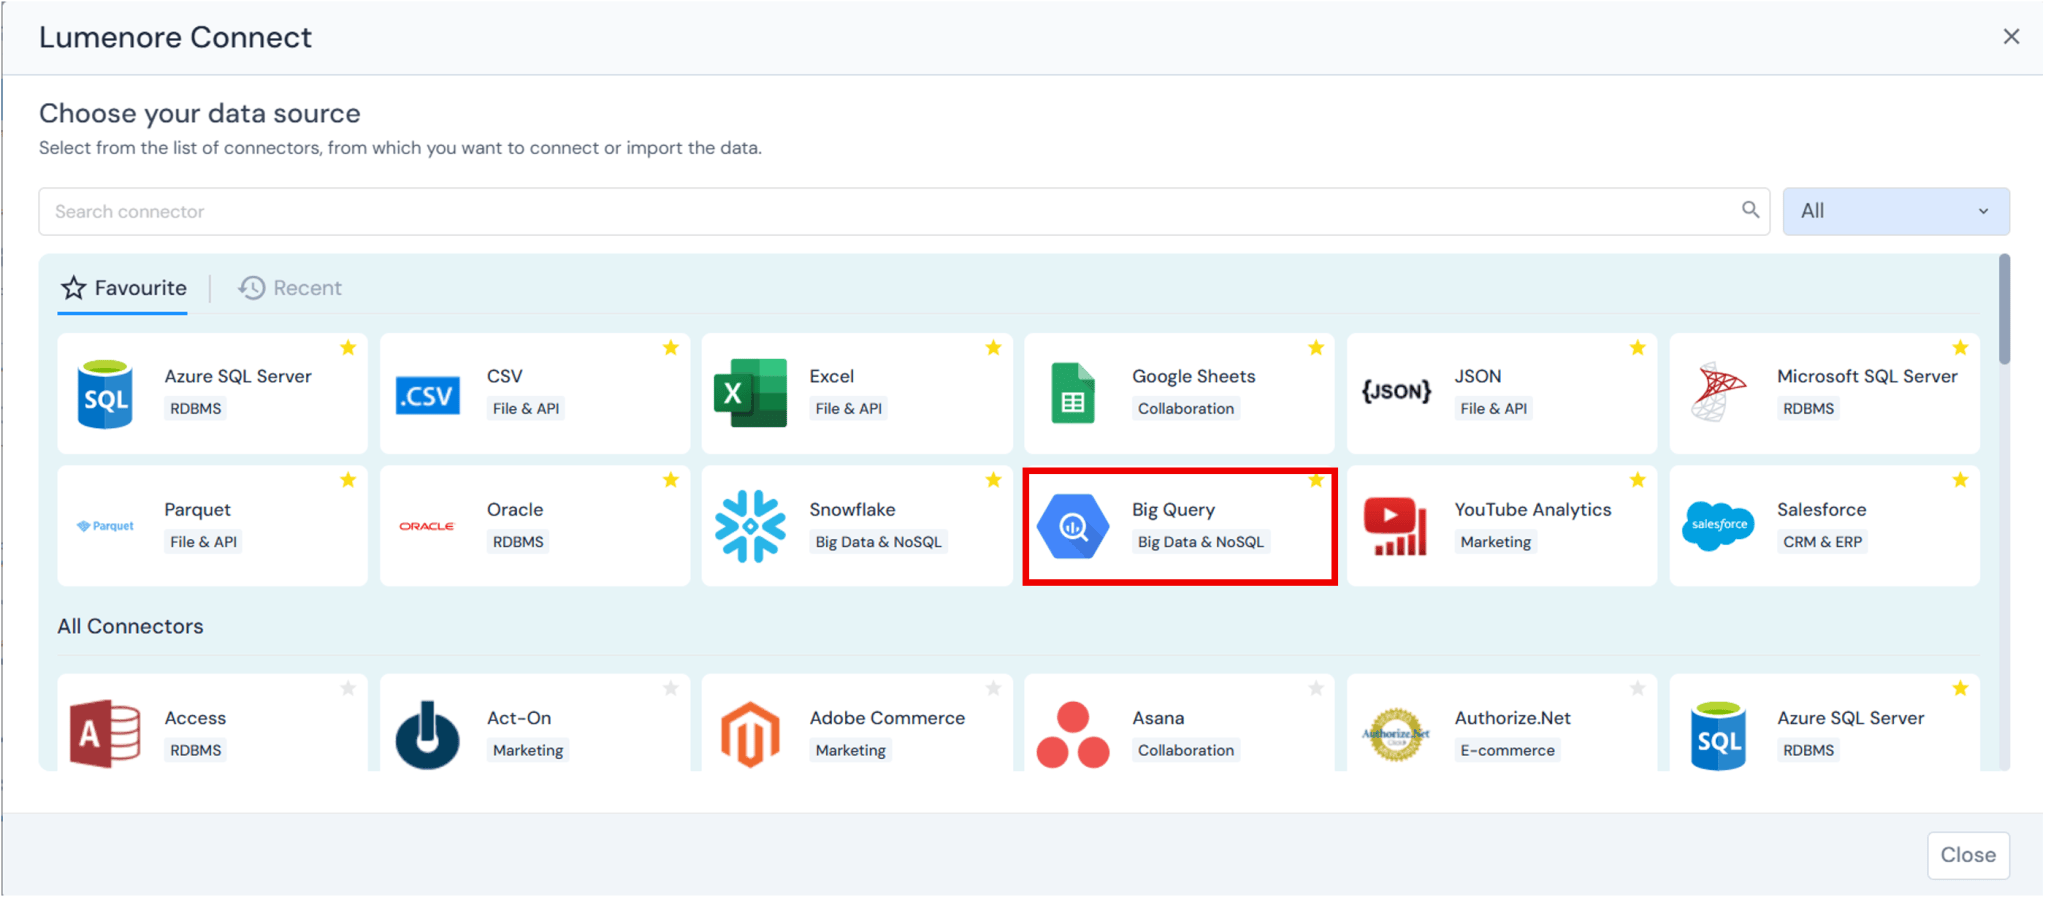This screenshot has height=897, width=2048.
Task: Click the connector list scrollbar
Action: click(2004, 310)
